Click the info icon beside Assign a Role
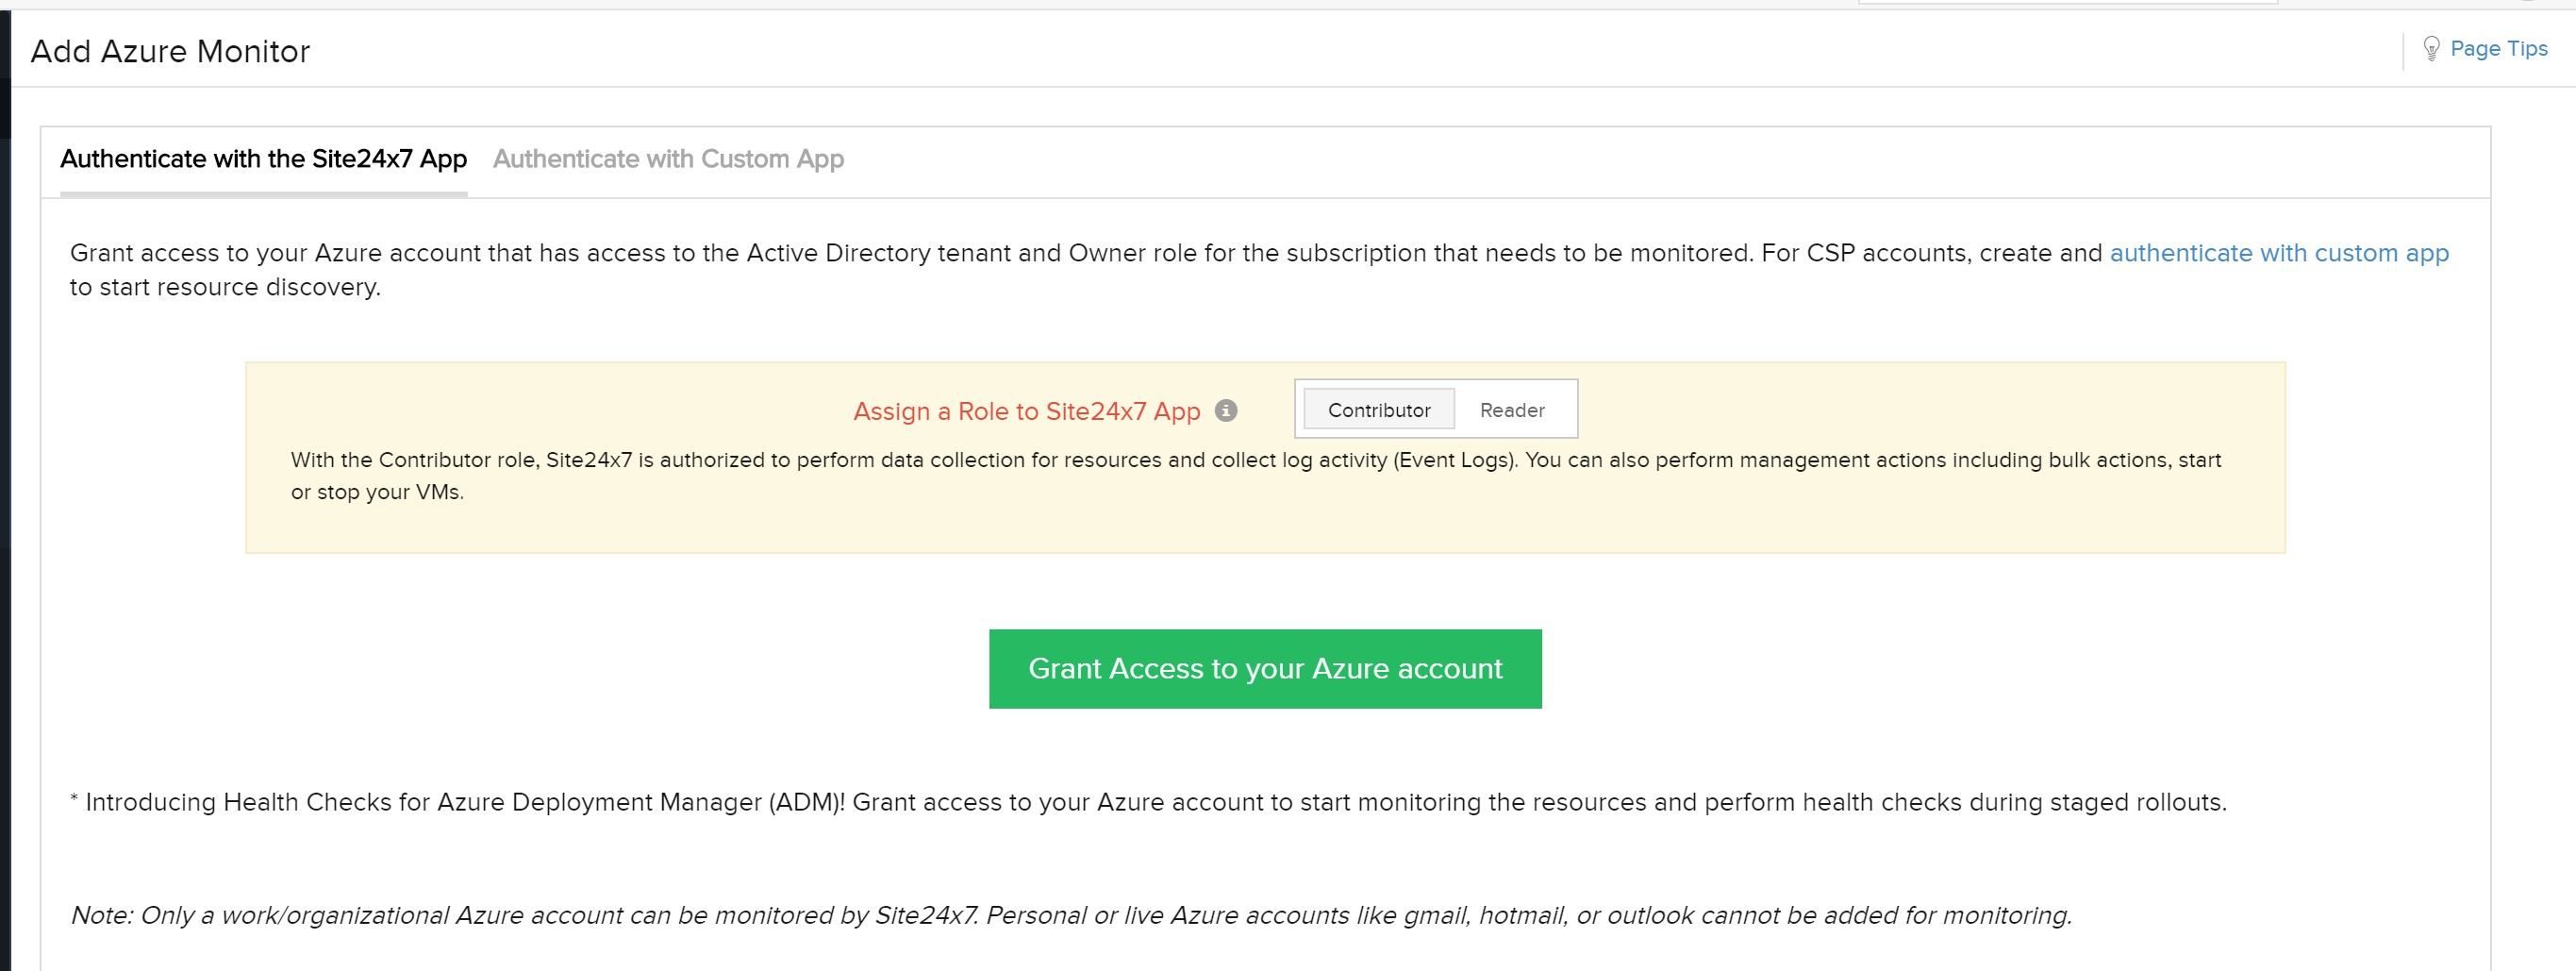This screenshot has width=2576, height=971. pyautogui.click(x=1226, y=410)
